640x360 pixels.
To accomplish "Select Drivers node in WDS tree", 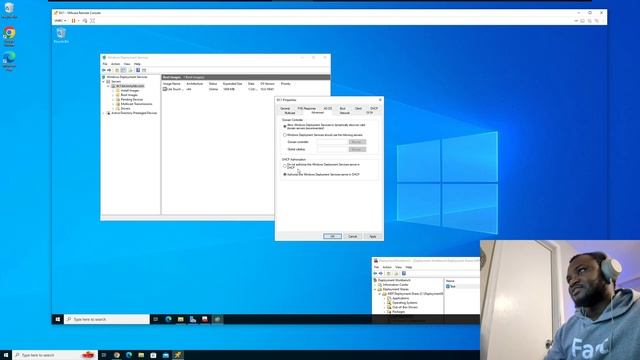I will (x=125, y=109).
